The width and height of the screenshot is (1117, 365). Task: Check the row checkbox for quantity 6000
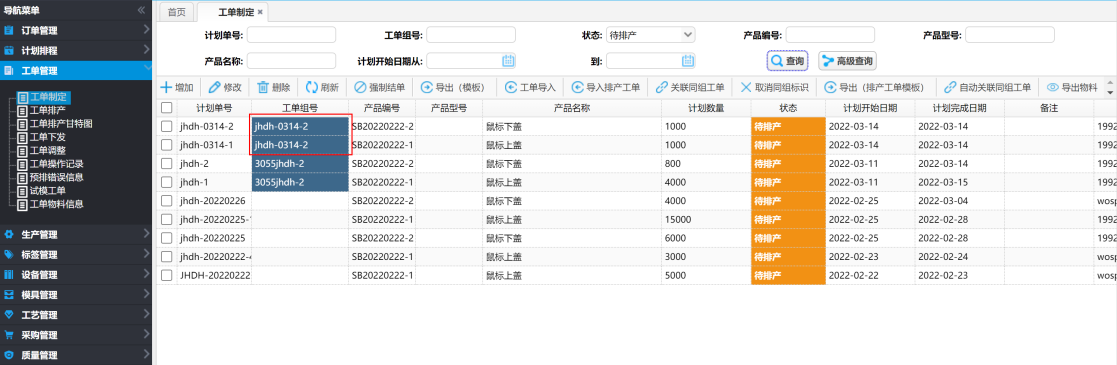[x=167, y=237]
